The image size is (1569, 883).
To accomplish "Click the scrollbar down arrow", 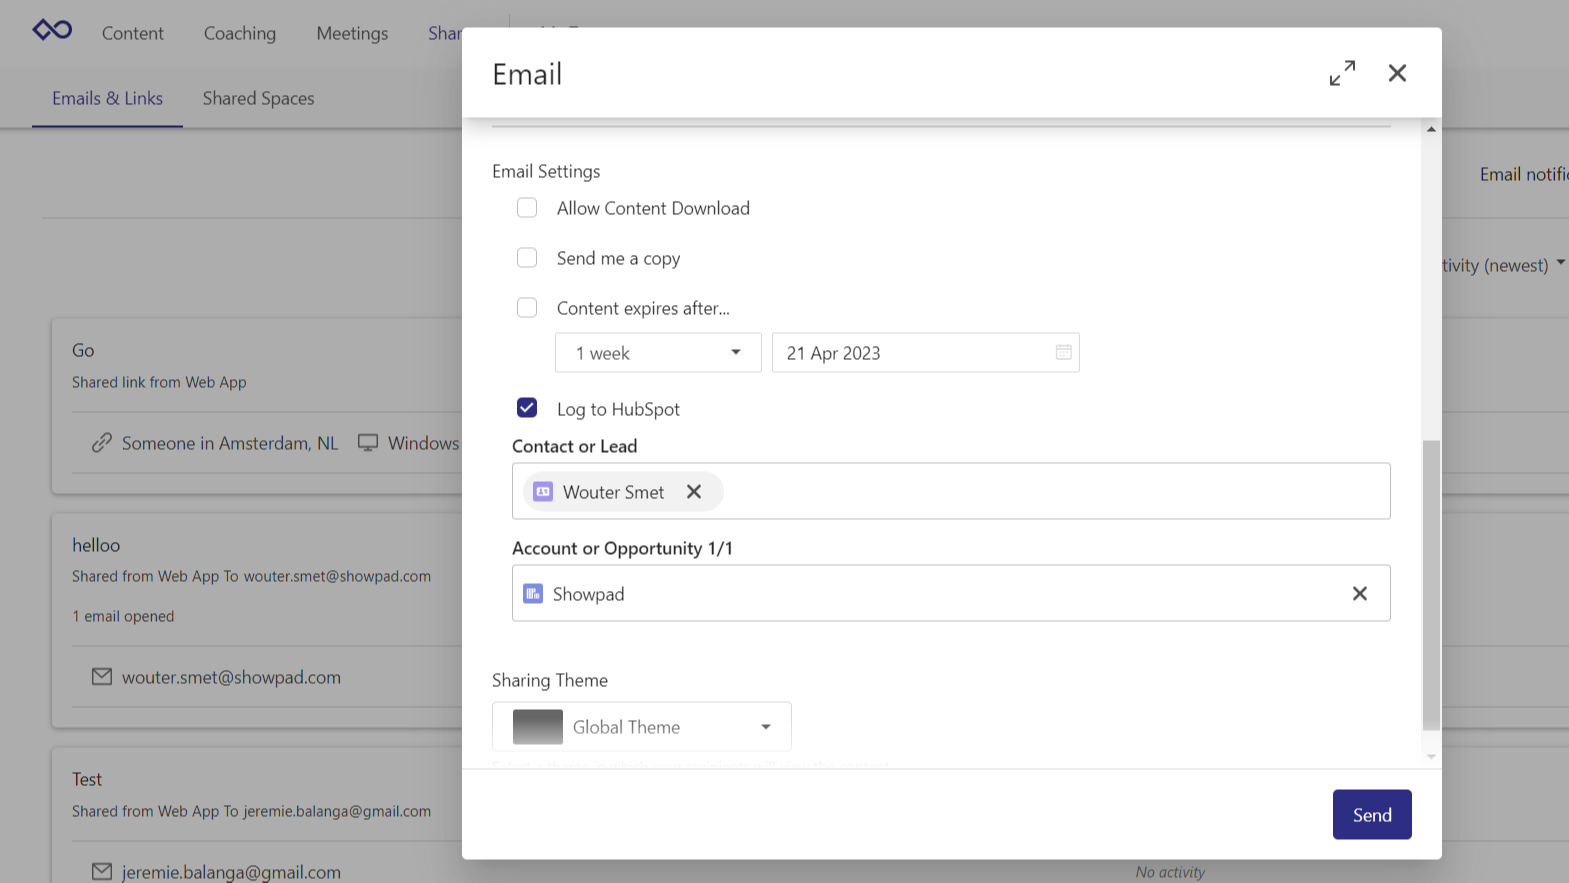I will [1431, 757].
